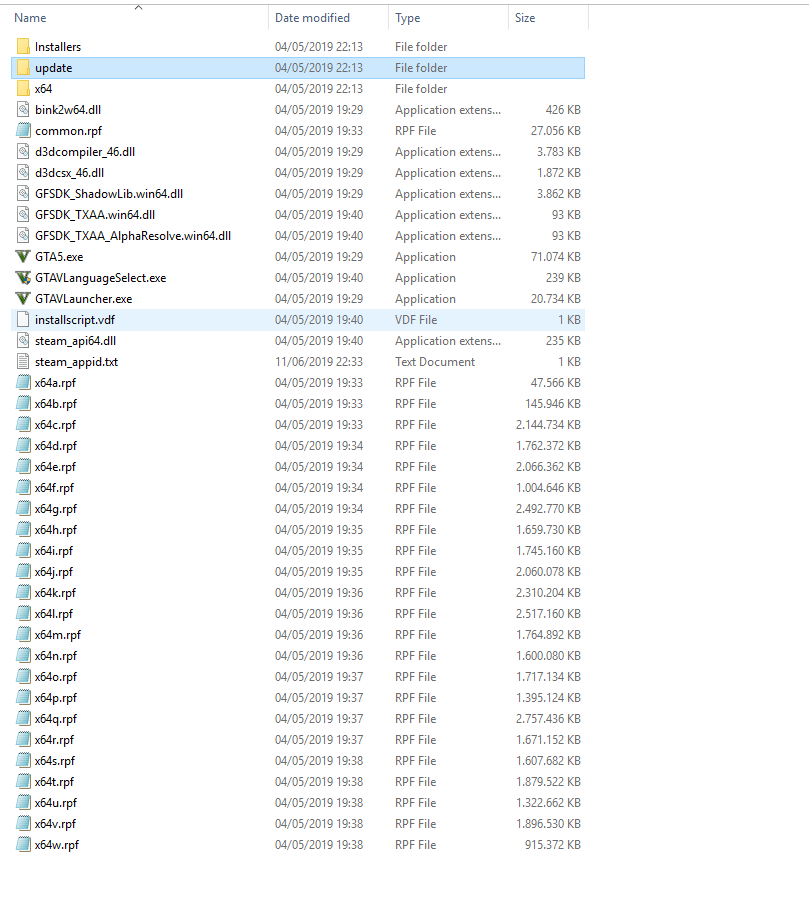
Task: Click the 2.517.160 KB size of x64l.rpf
Action: [548, 614]
